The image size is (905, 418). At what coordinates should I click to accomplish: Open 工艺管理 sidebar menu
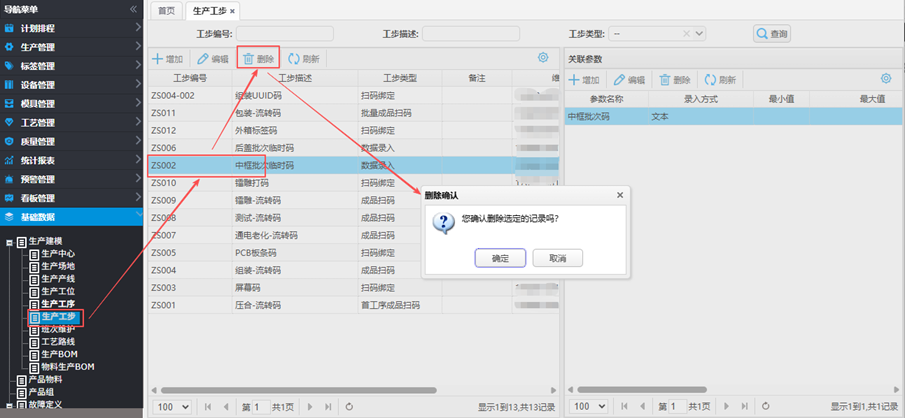click(72, 122)
